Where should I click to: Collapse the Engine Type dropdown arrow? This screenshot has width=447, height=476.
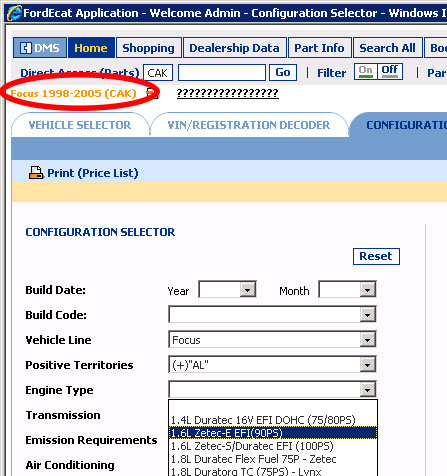pyautogui.click(x=367, y=389)
